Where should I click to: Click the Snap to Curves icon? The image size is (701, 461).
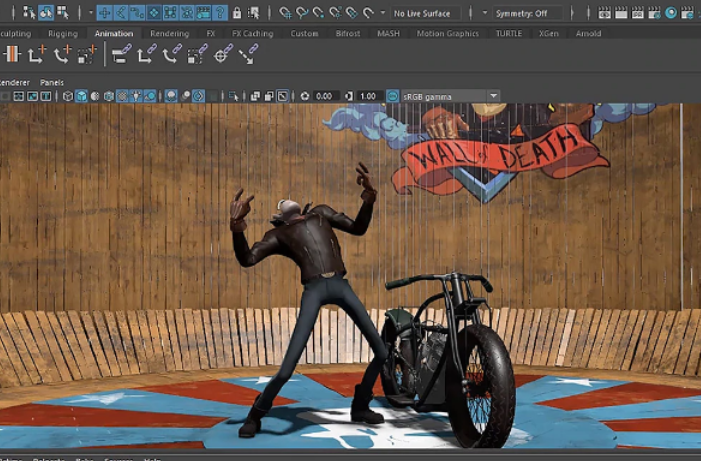coord(302,13)
